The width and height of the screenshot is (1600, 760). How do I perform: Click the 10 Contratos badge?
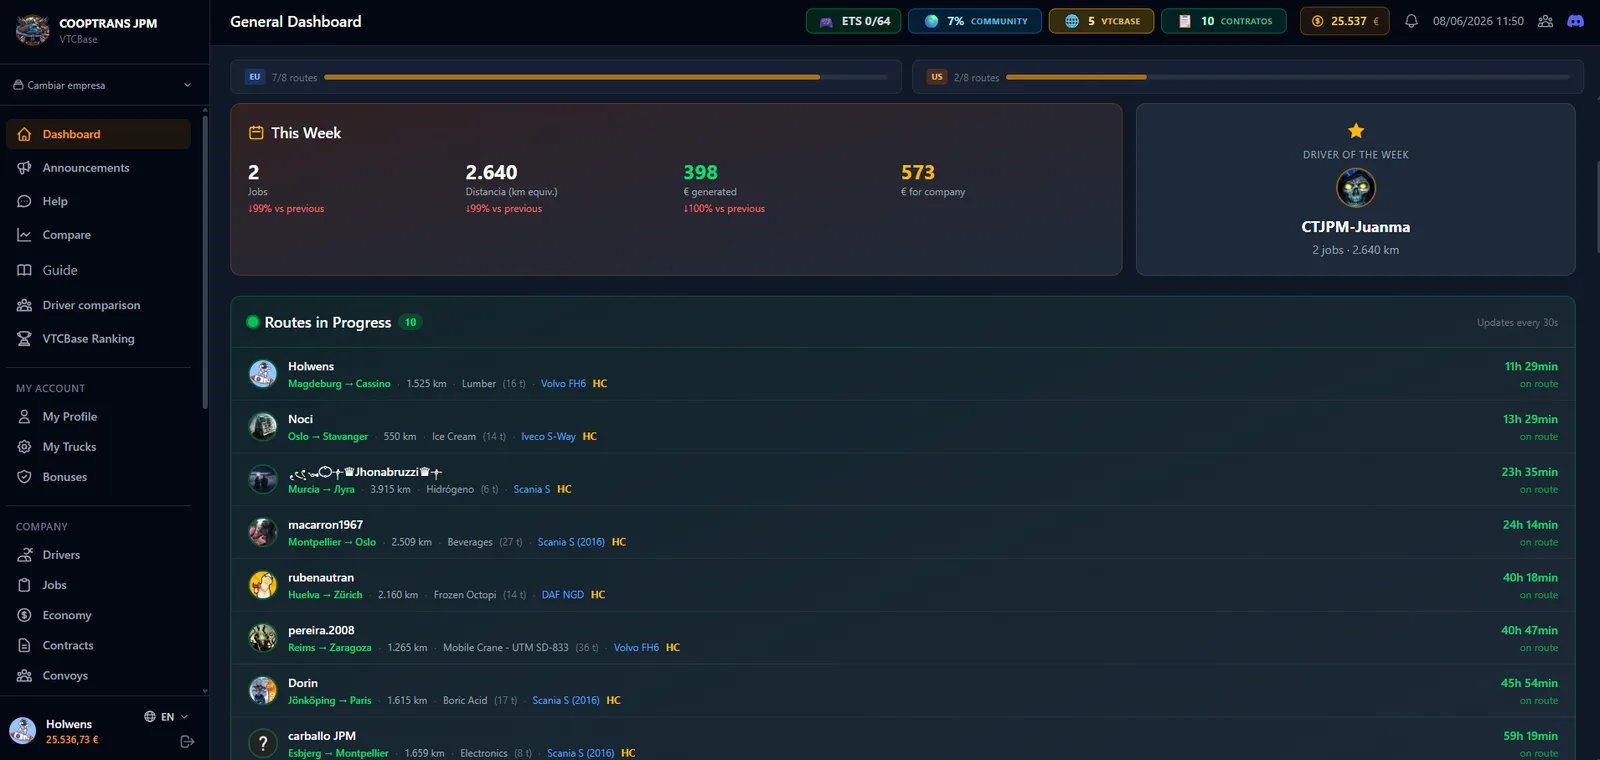click(x=1224, y=21)
